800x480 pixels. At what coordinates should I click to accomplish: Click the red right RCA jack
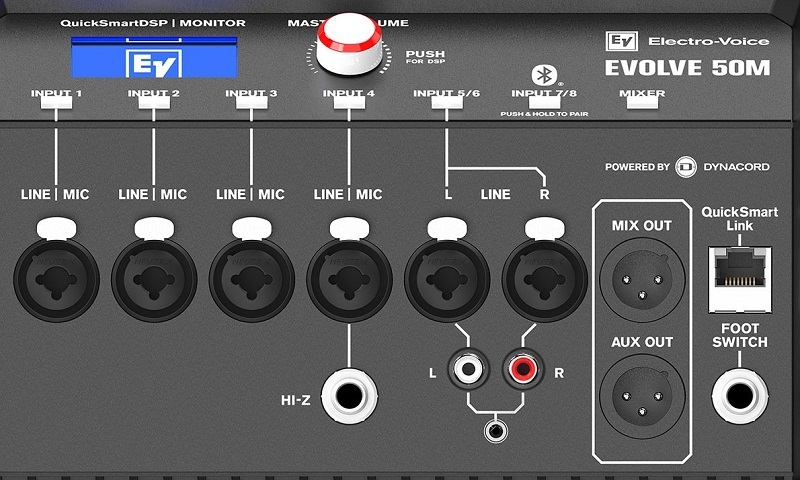pyautogui.click(x=523, y=368)
